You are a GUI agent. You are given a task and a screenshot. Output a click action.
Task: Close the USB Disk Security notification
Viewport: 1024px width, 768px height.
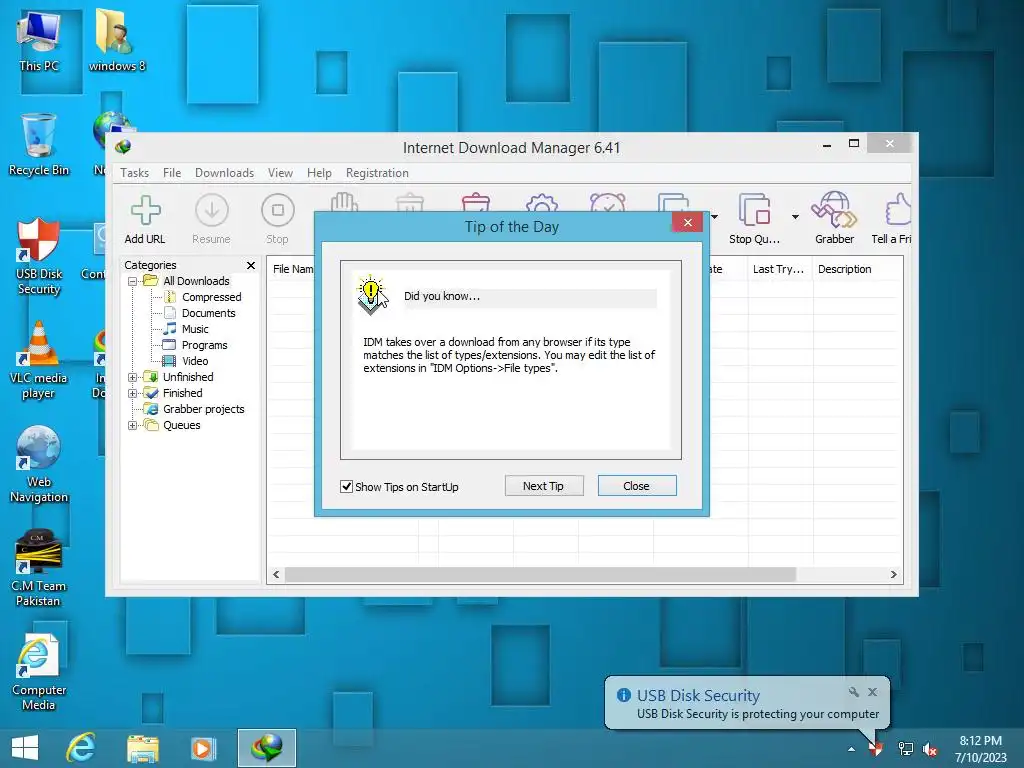click(x=872, y=692)
